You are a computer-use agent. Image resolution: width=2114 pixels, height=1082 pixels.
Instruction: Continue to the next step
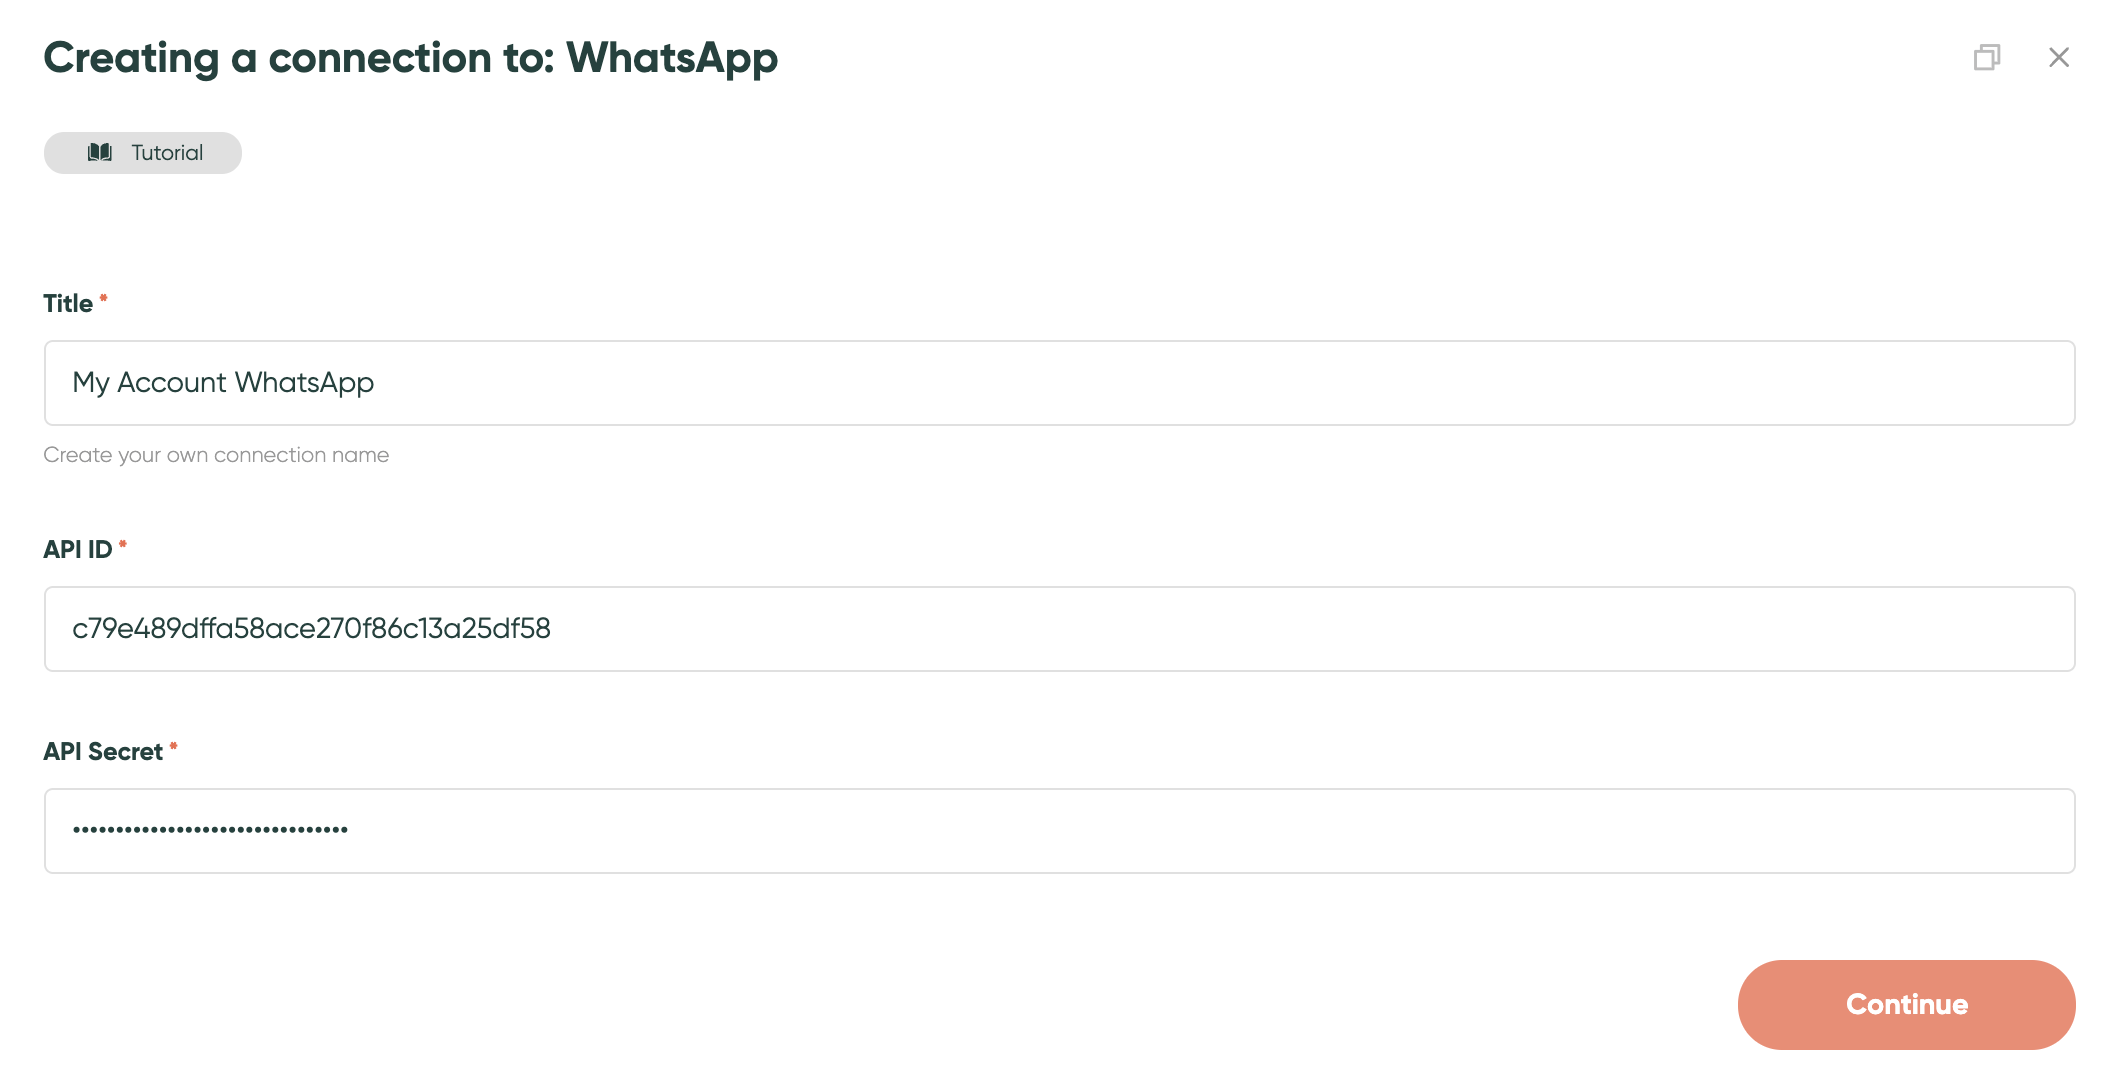point(1907,1005)
